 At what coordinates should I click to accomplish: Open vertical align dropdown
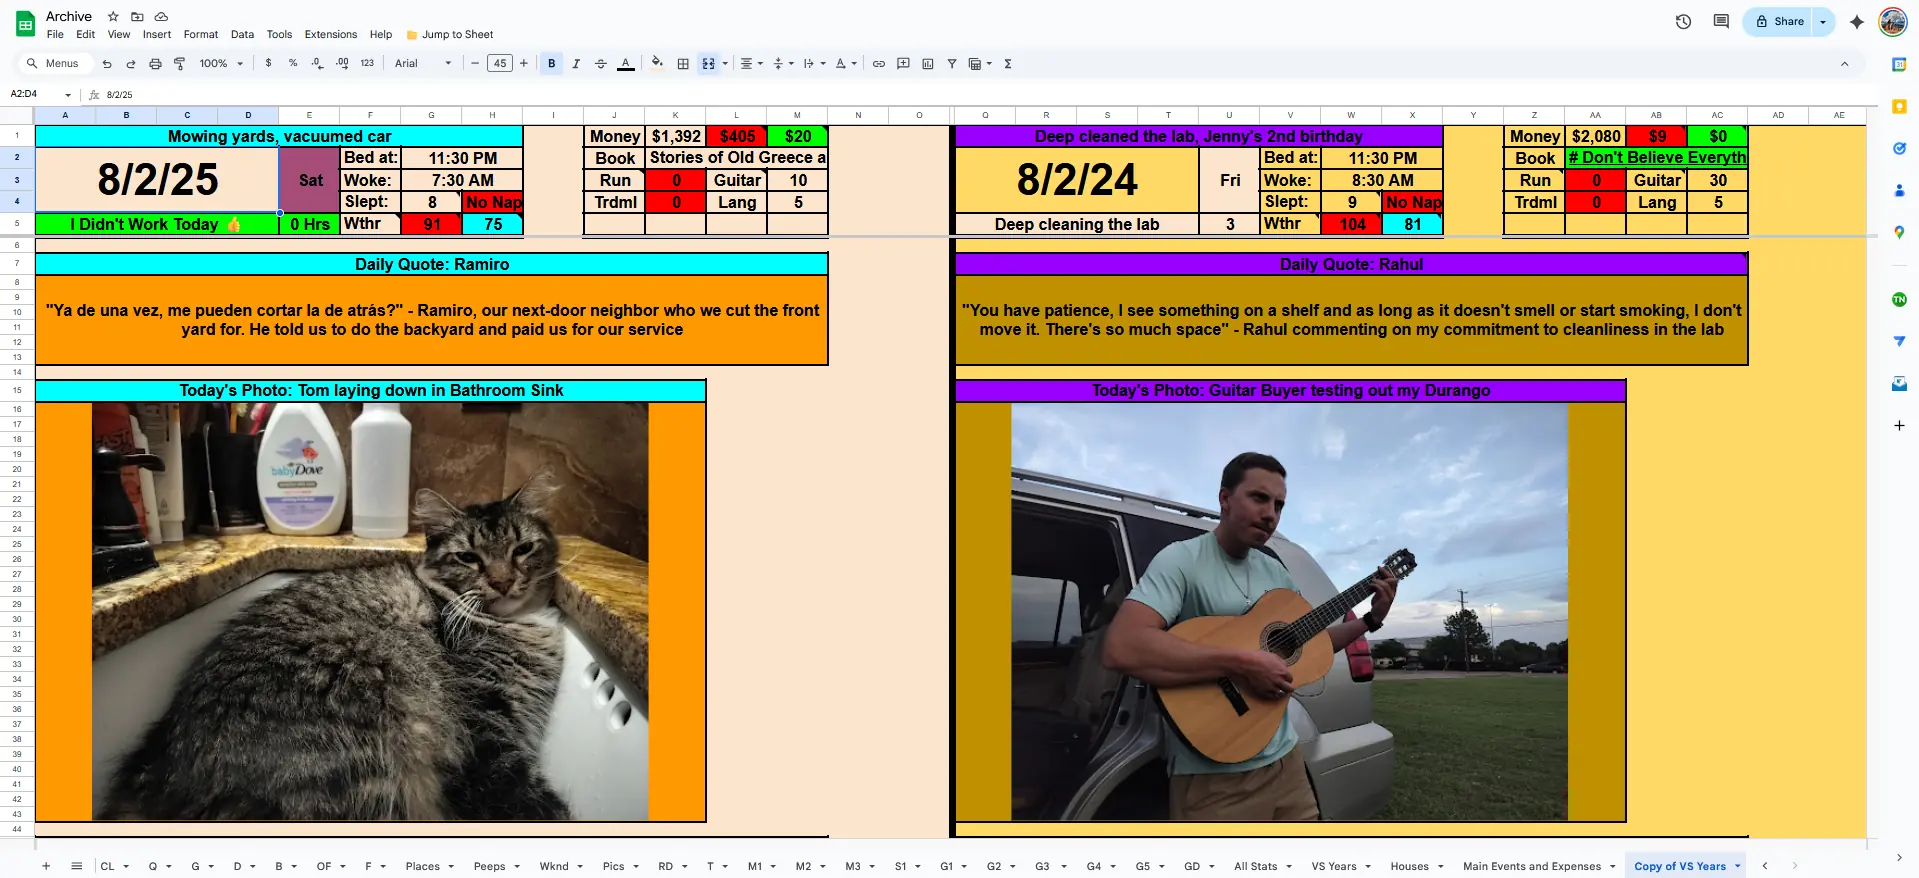pos(783,63)
